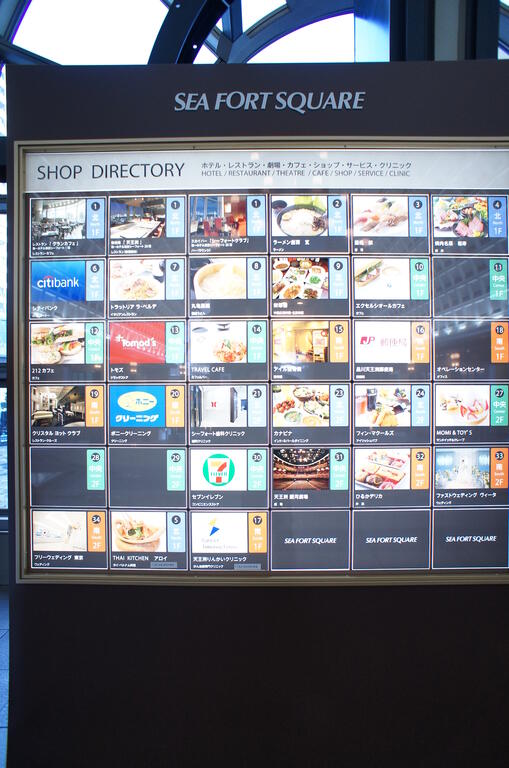Open the sandwich photo on tile 10

click(x=382, y=279)
